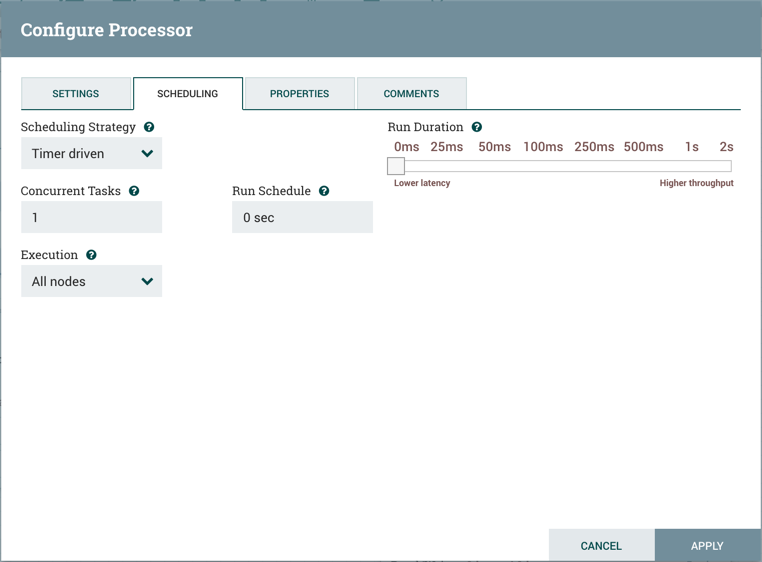Focus the Run Schedule text field
762x562 pixels.
tap(302, 218)
